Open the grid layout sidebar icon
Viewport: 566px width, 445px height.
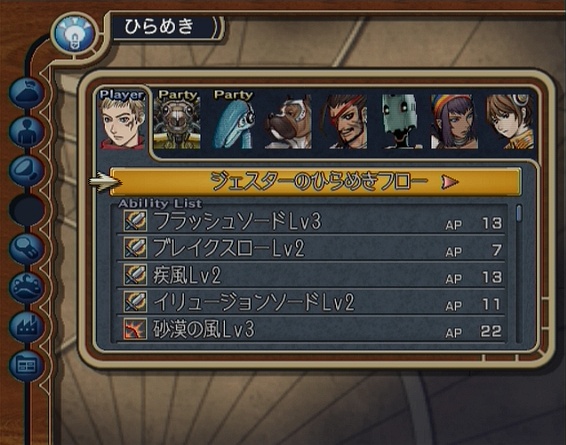pyautogui.click(x=27, y=366)
